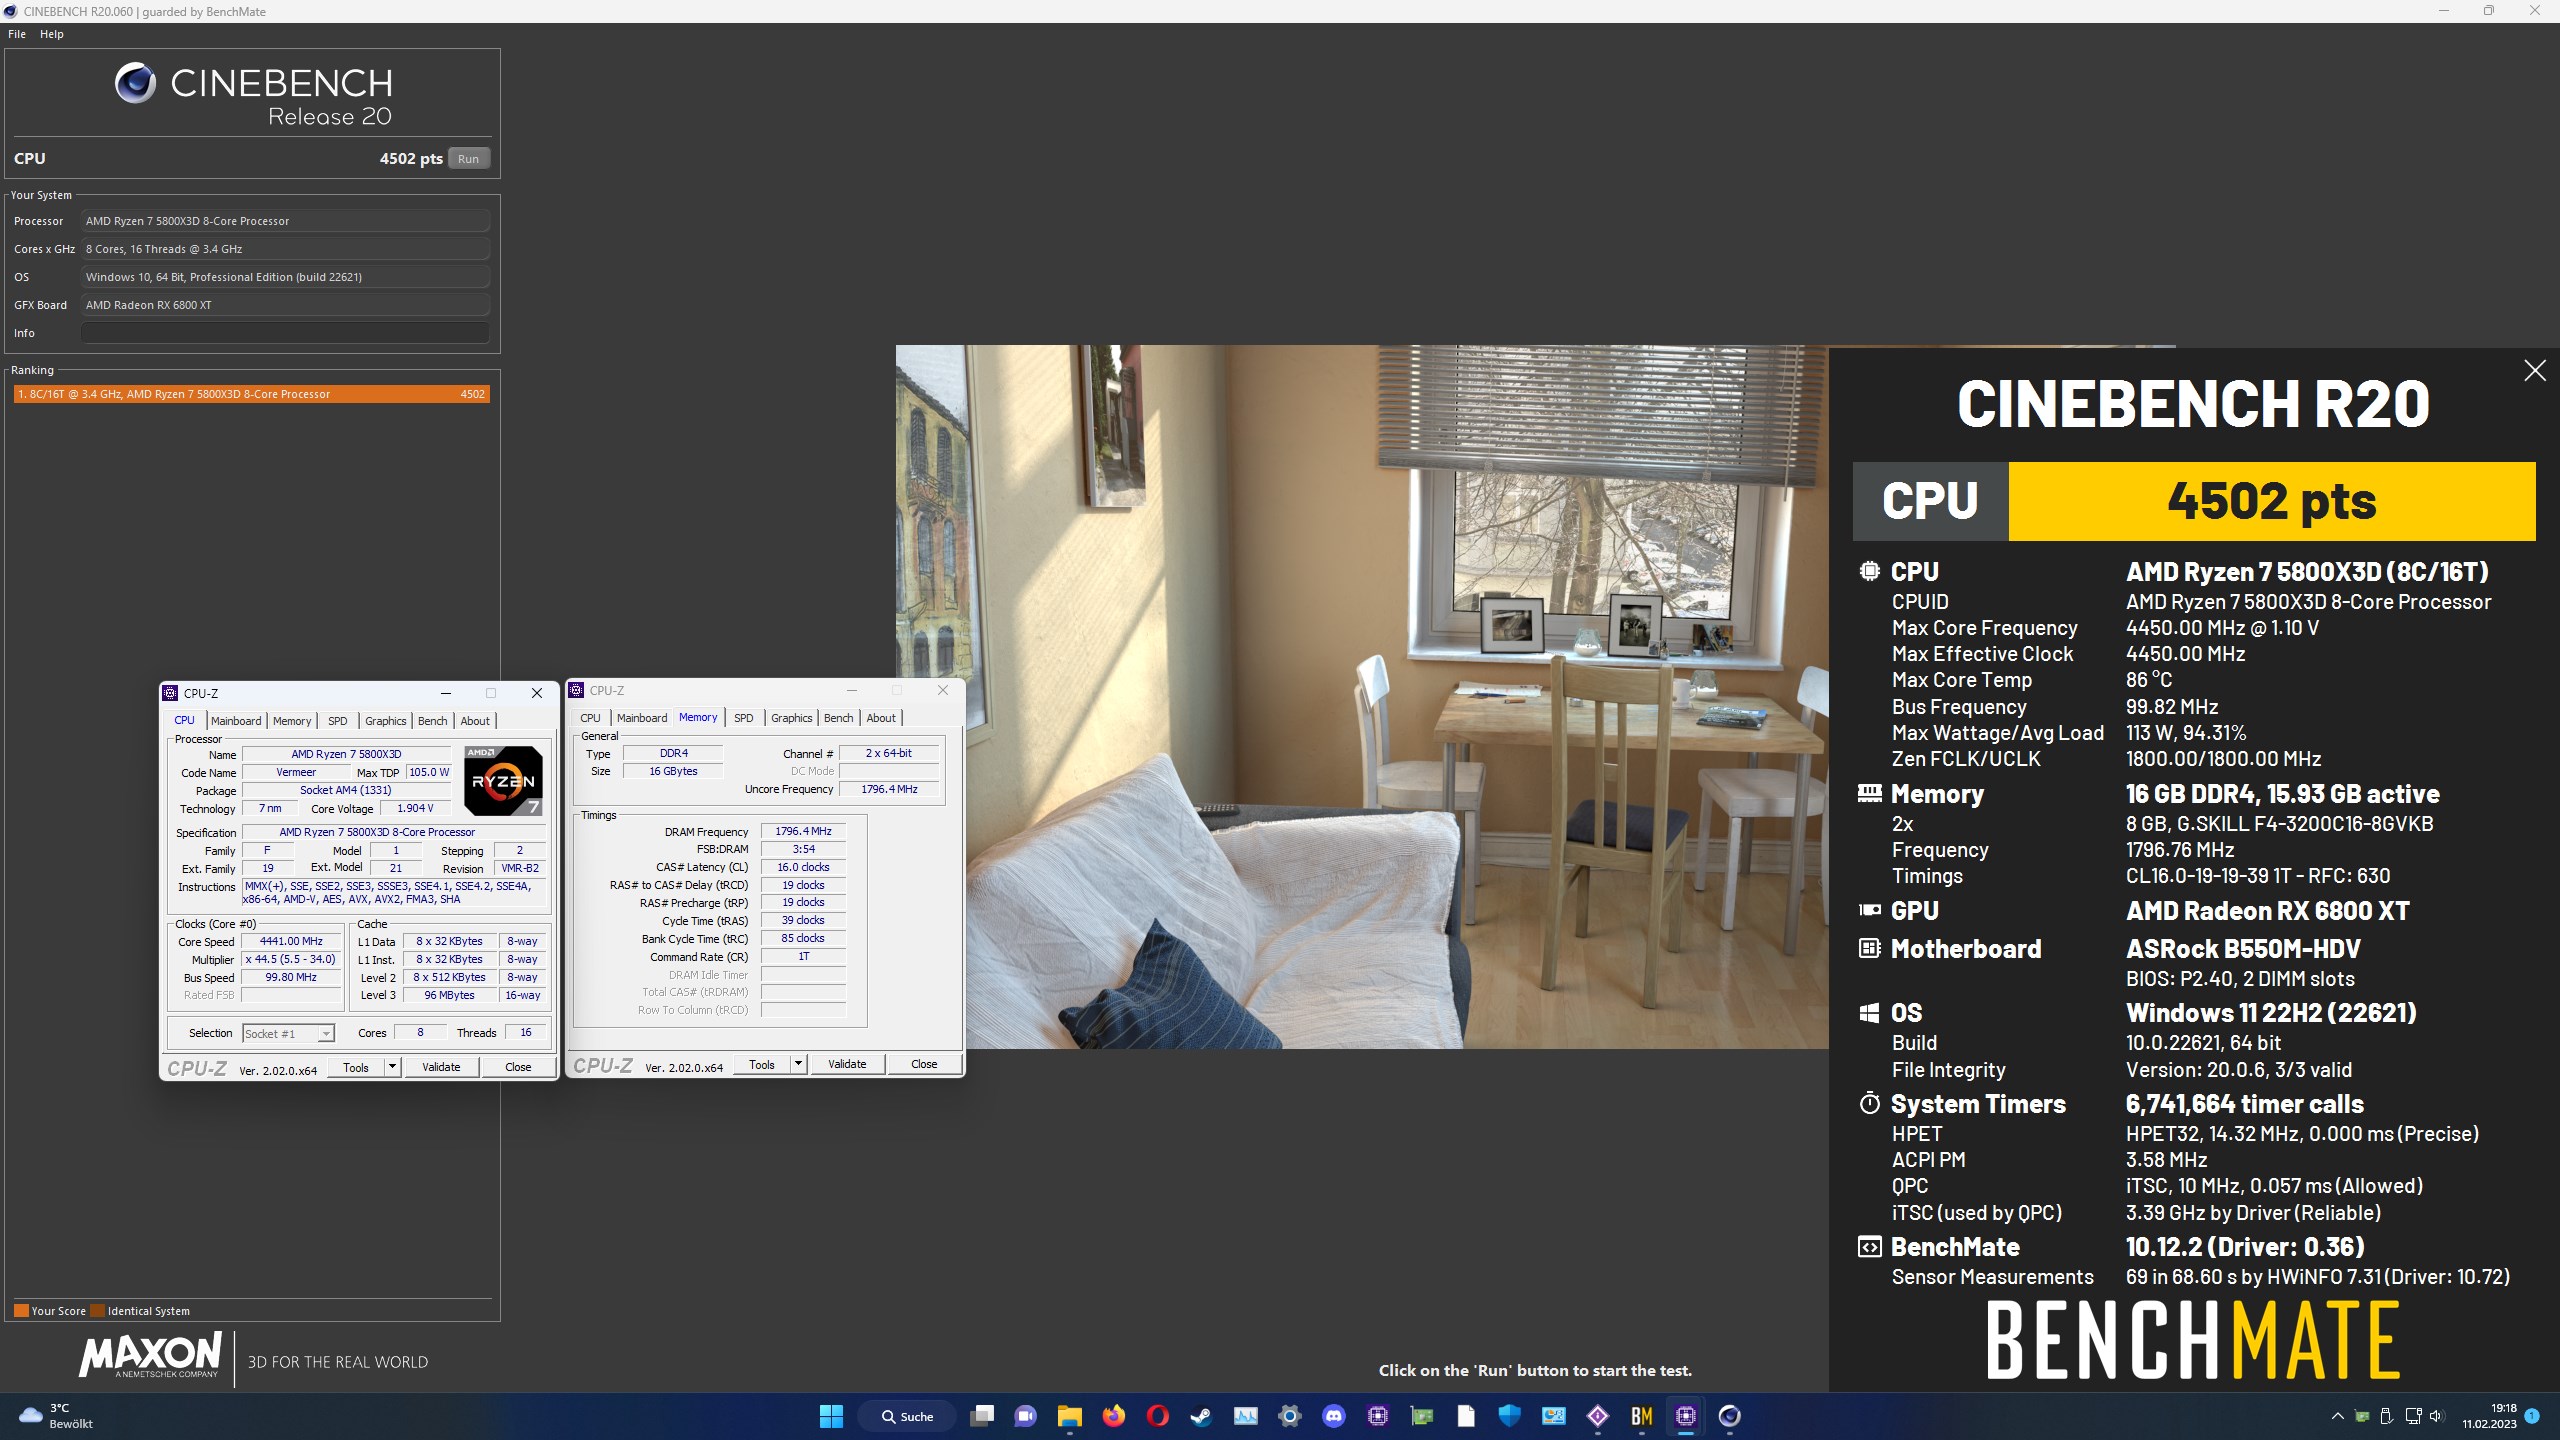This screenshot has width=2560, height=1440.
Task: Select the 5800X3D ranking row scoring 4502
Action: tap(251, 394)
